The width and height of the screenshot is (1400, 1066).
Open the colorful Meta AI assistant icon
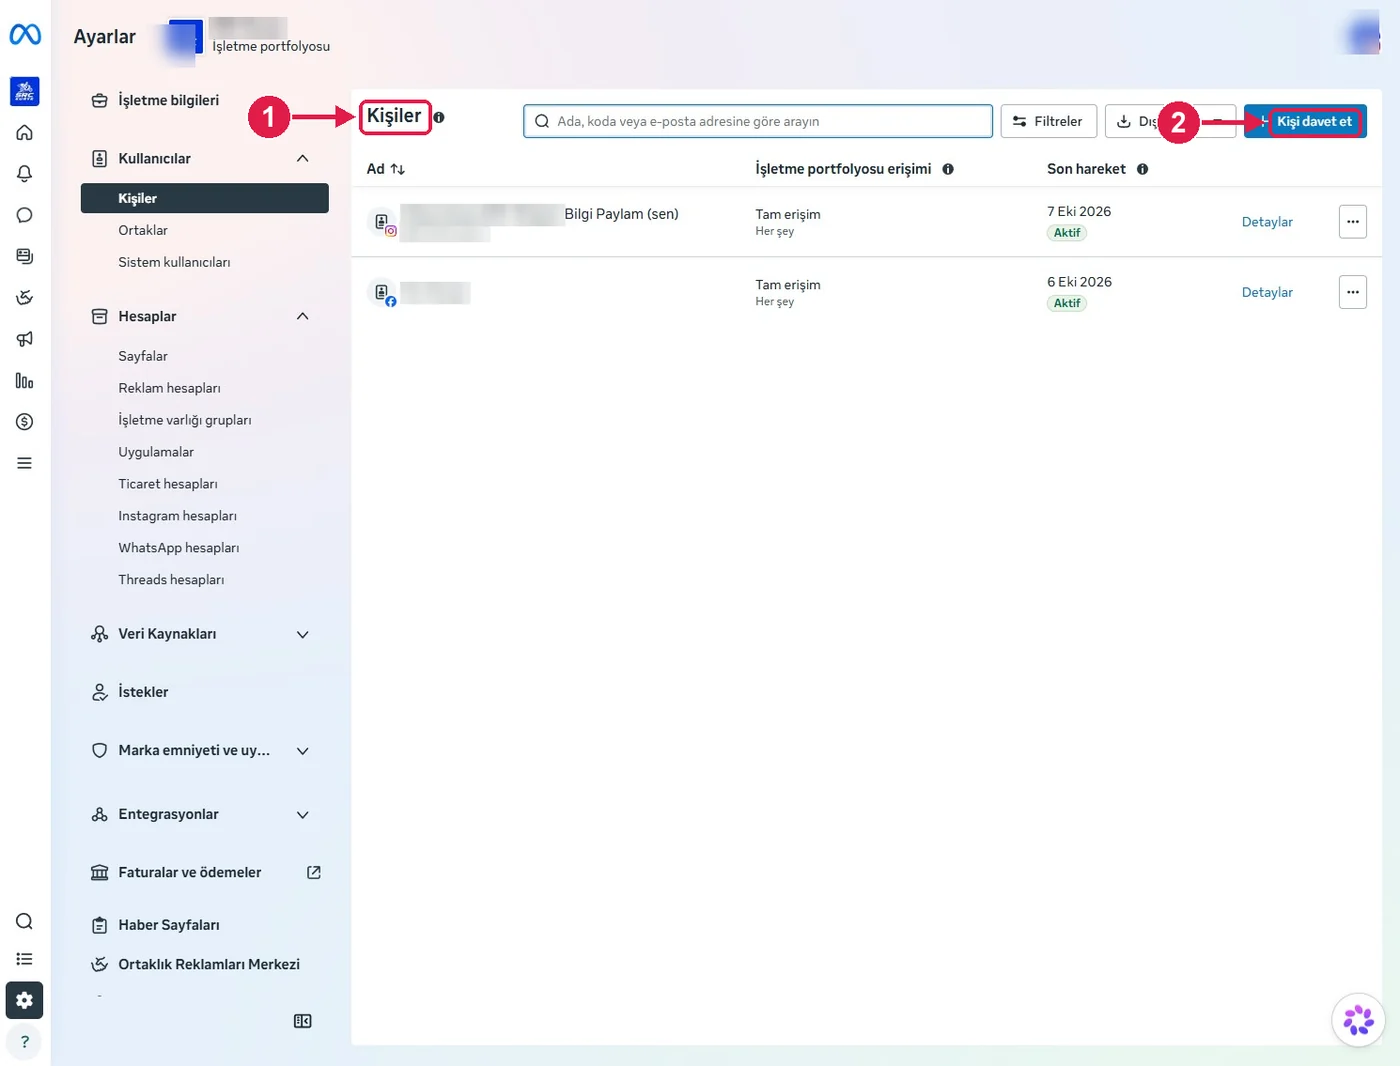[1358, 1020]
